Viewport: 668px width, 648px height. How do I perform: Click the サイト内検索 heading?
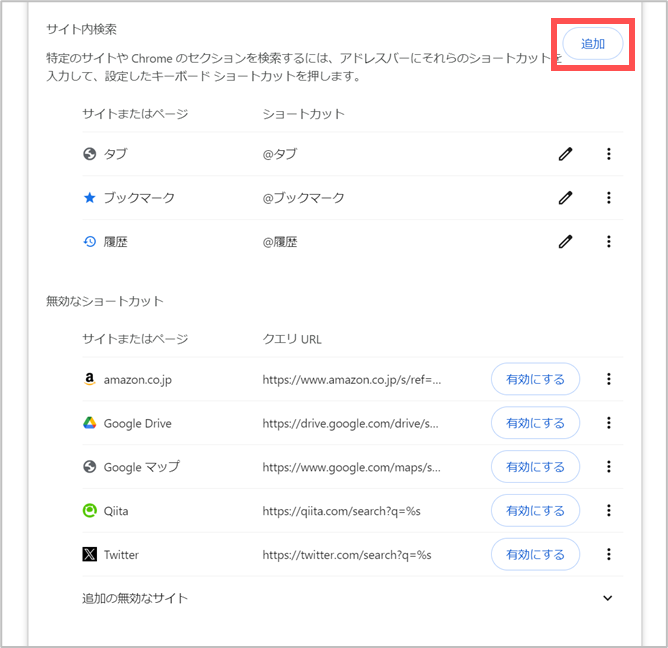click(81, 29)
